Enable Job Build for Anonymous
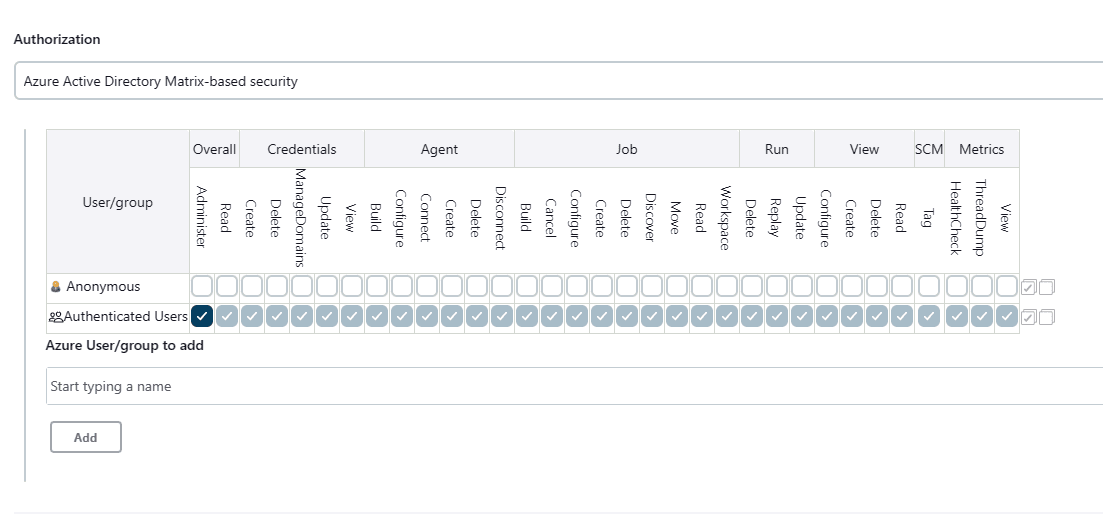This screenshot has width=1103, height=530. pyautogui.click(x=526, y=286)
